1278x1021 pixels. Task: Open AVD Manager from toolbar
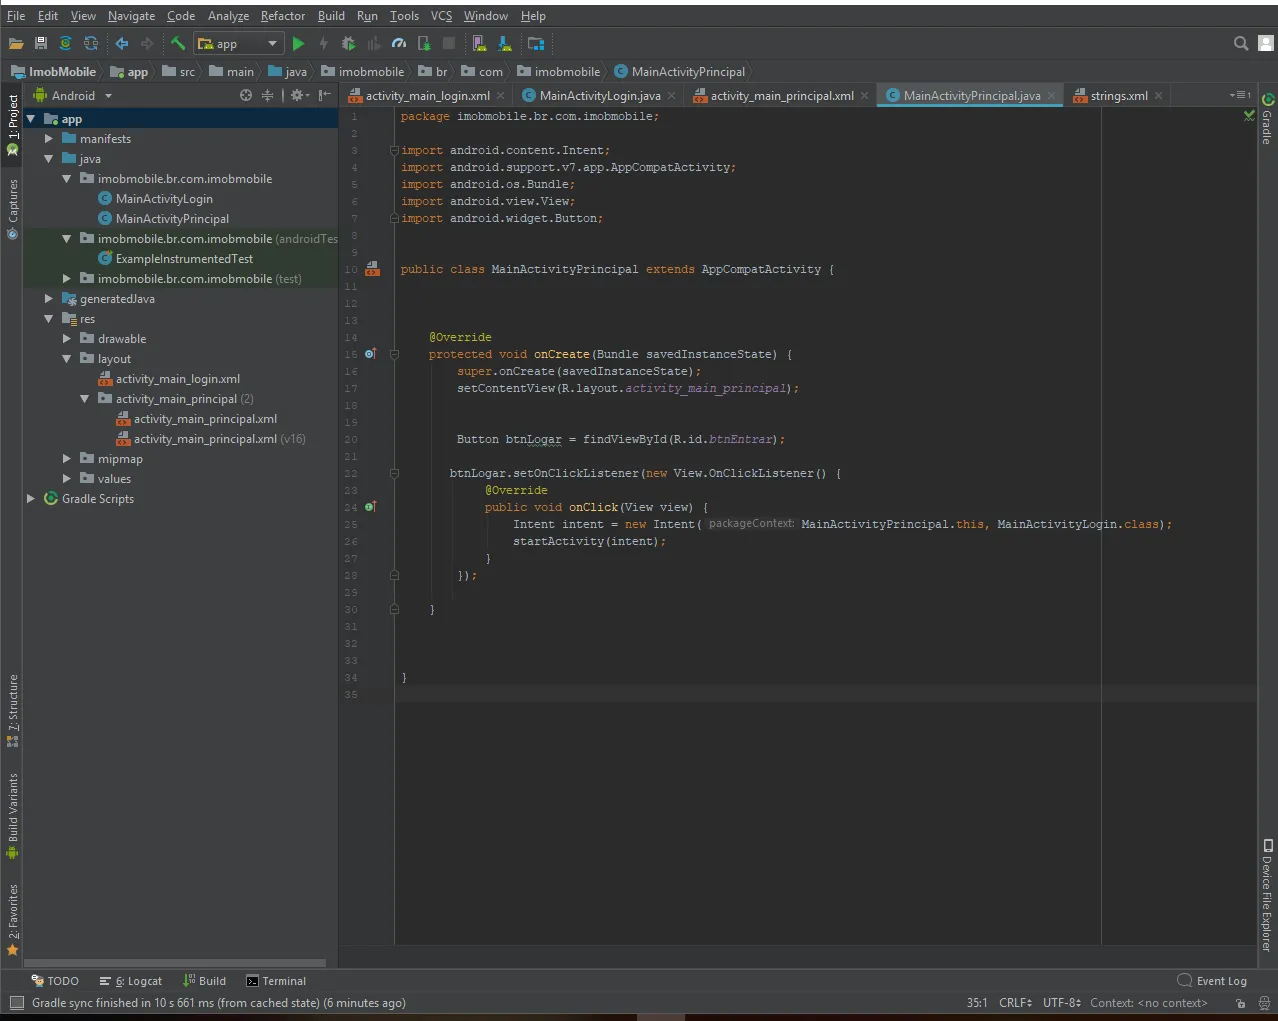pyautogui.click(x=479, y=43)
